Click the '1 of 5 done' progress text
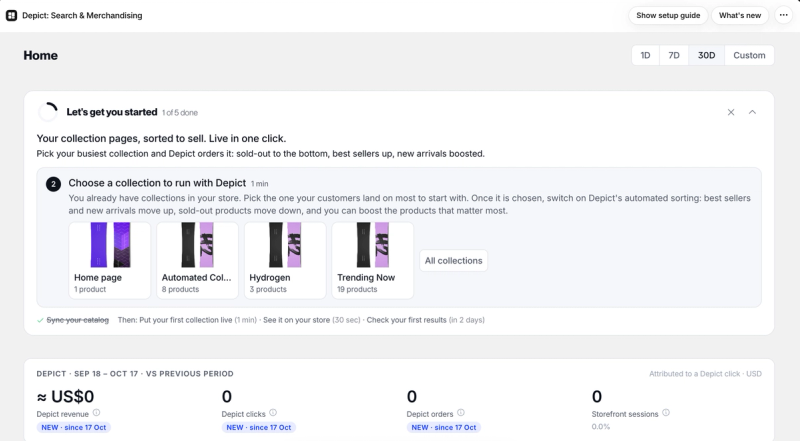 coord(180,113)
